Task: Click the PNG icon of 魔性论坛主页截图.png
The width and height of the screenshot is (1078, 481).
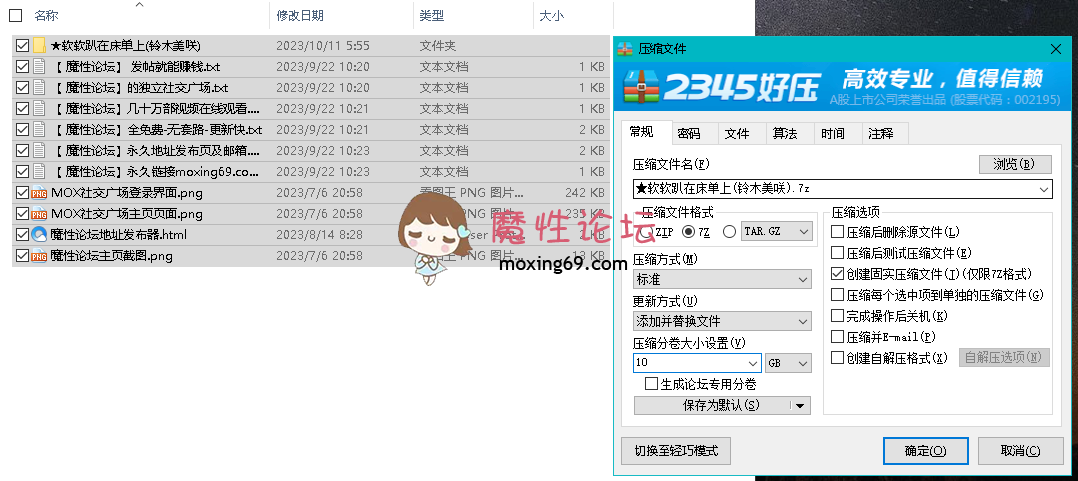Action: (x=39, y=256)
